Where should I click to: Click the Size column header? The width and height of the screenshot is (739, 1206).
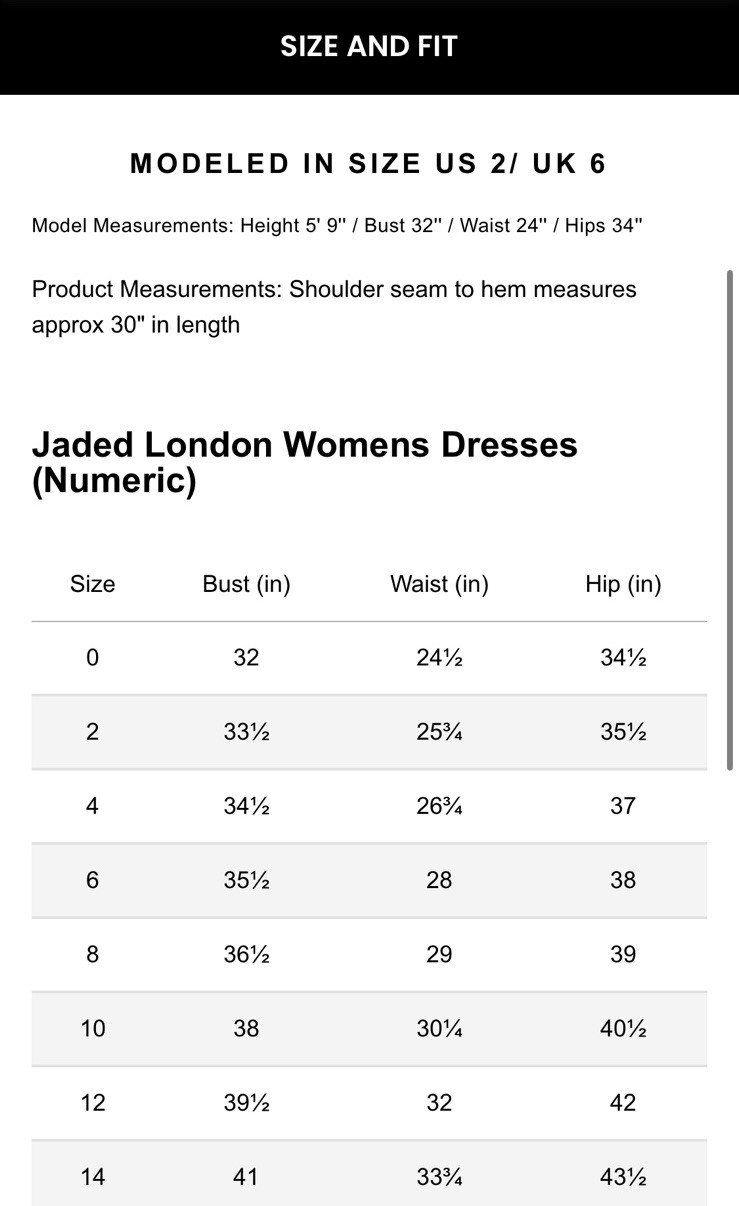coord(92,584)
